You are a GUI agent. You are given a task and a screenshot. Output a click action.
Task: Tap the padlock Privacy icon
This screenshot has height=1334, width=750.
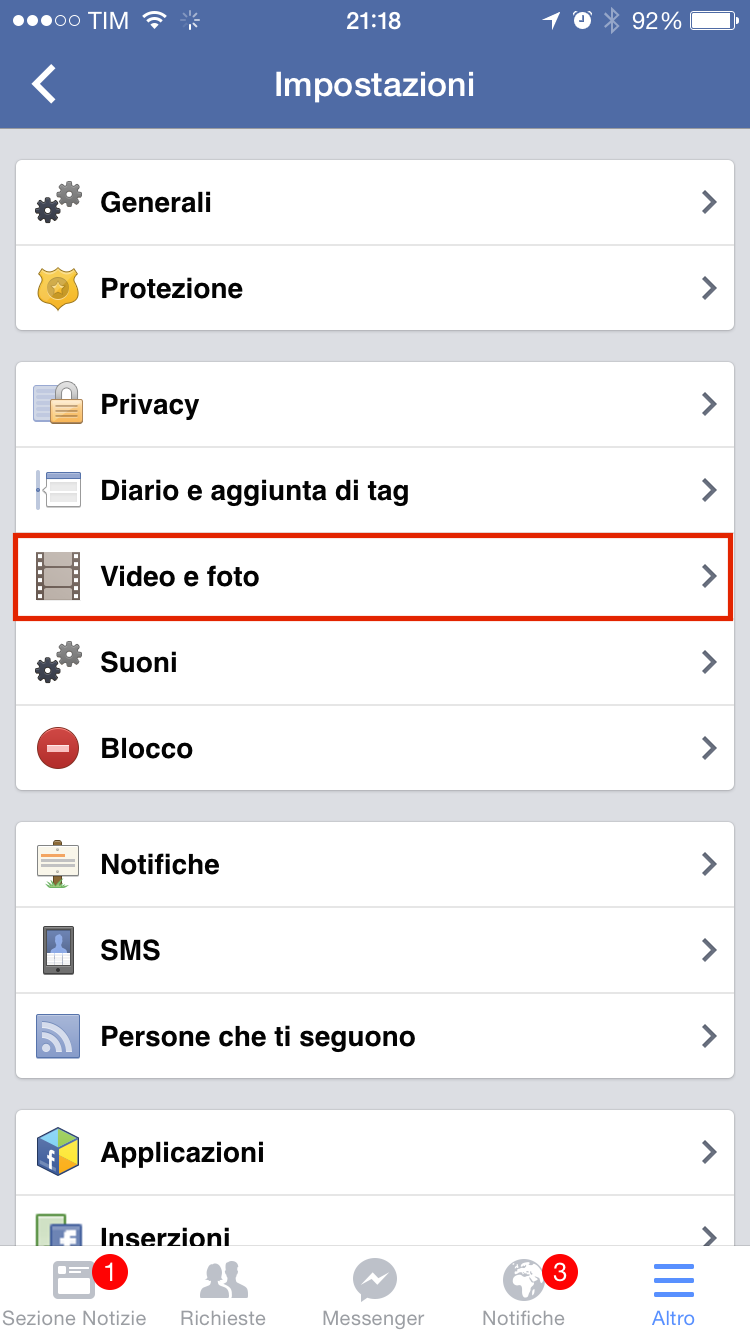coord(58,404)
